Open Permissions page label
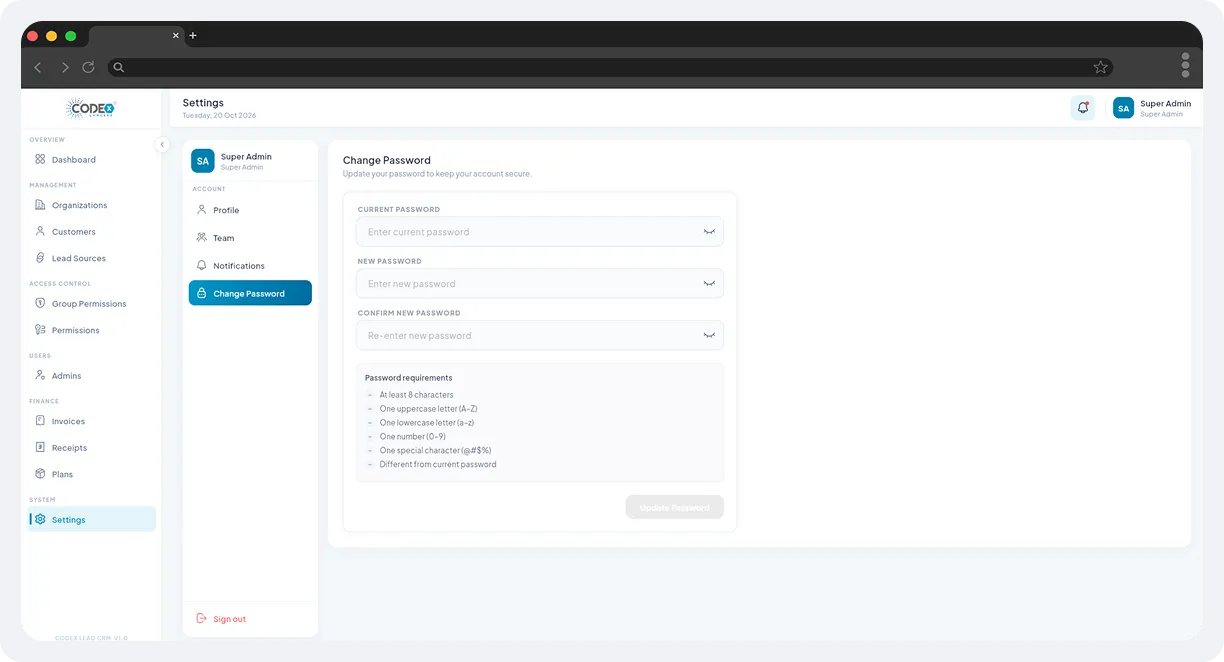The height and width of the screenshot is (662, 1224). pyautogui.click(x=76, y=330)
